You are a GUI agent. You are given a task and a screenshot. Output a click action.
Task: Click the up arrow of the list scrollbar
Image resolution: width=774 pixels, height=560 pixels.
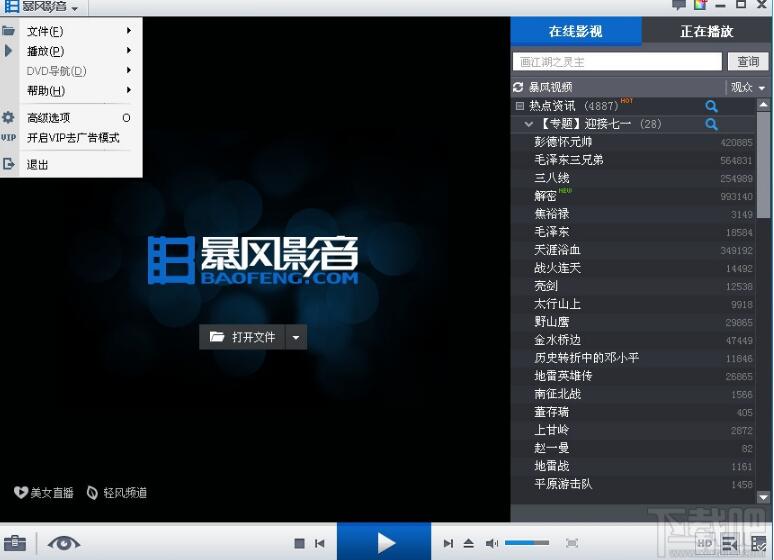click(x=763, y=105)
